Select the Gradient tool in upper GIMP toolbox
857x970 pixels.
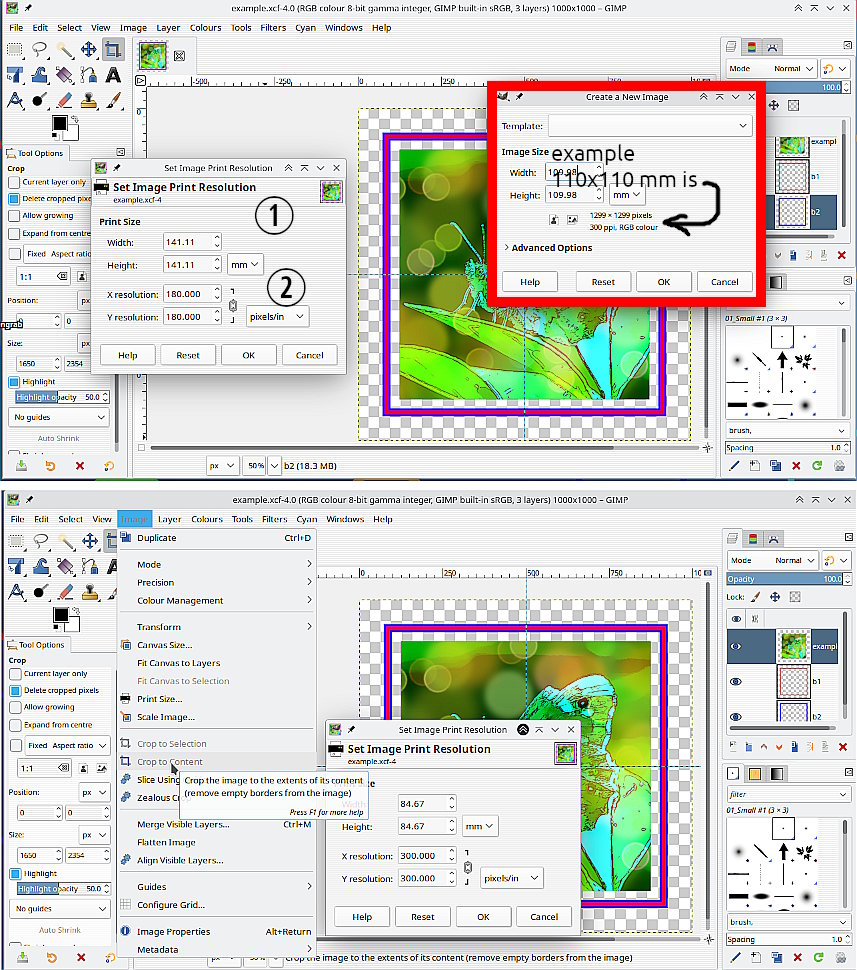(64, 75)
